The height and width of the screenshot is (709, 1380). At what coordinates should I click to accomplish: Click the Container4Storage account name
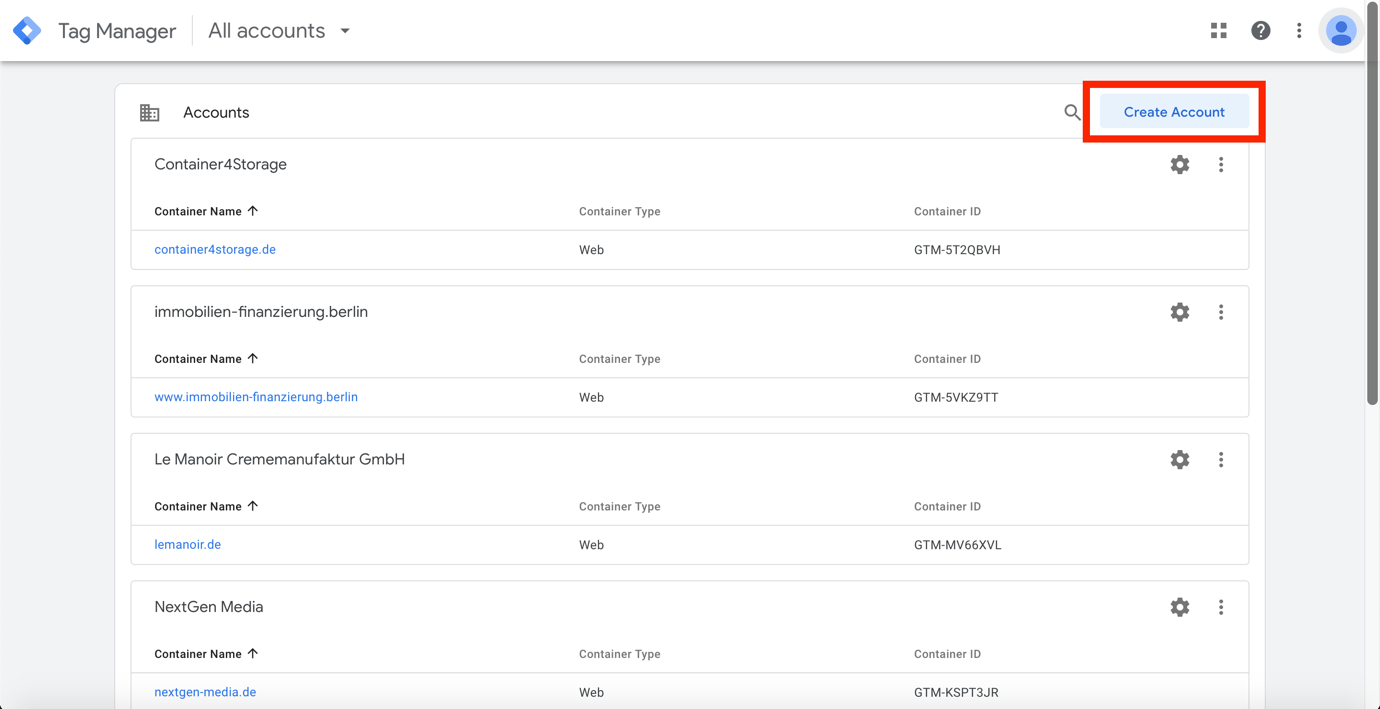[221, 164]
